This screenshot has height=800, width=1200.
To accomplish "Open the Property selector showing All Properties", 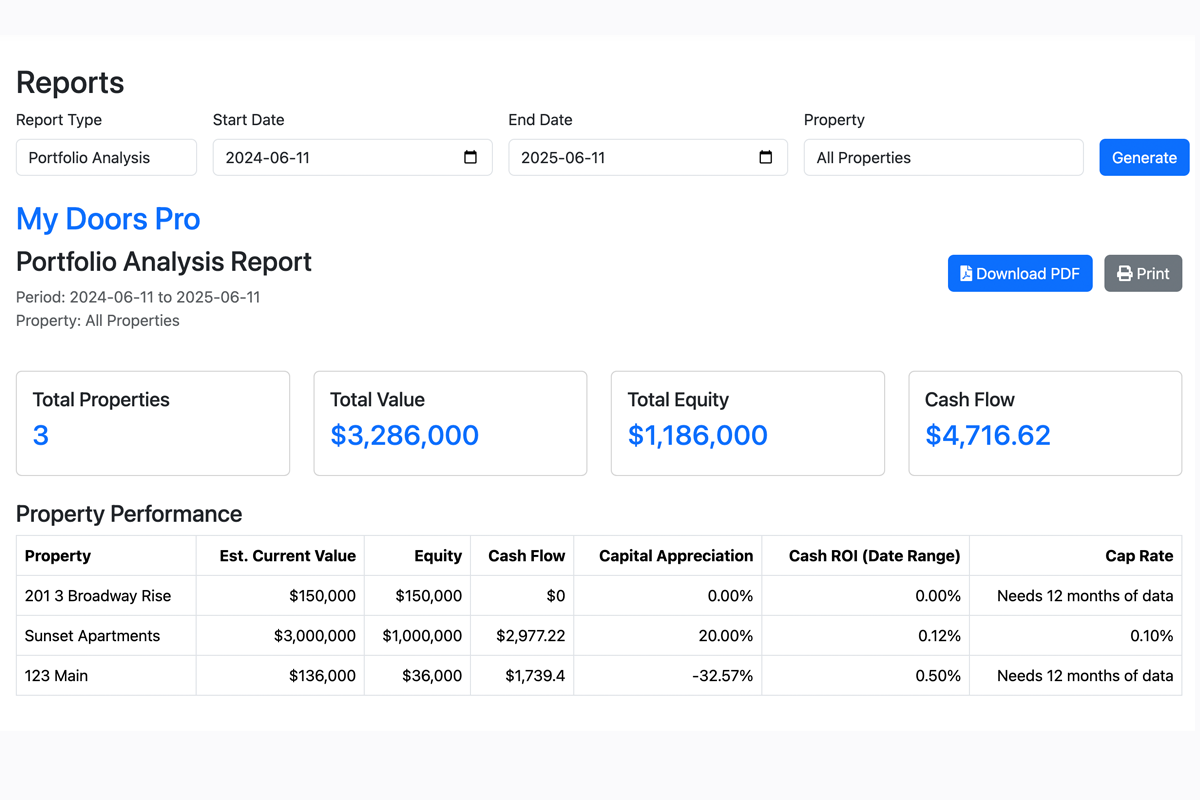I will coord(942,157).
